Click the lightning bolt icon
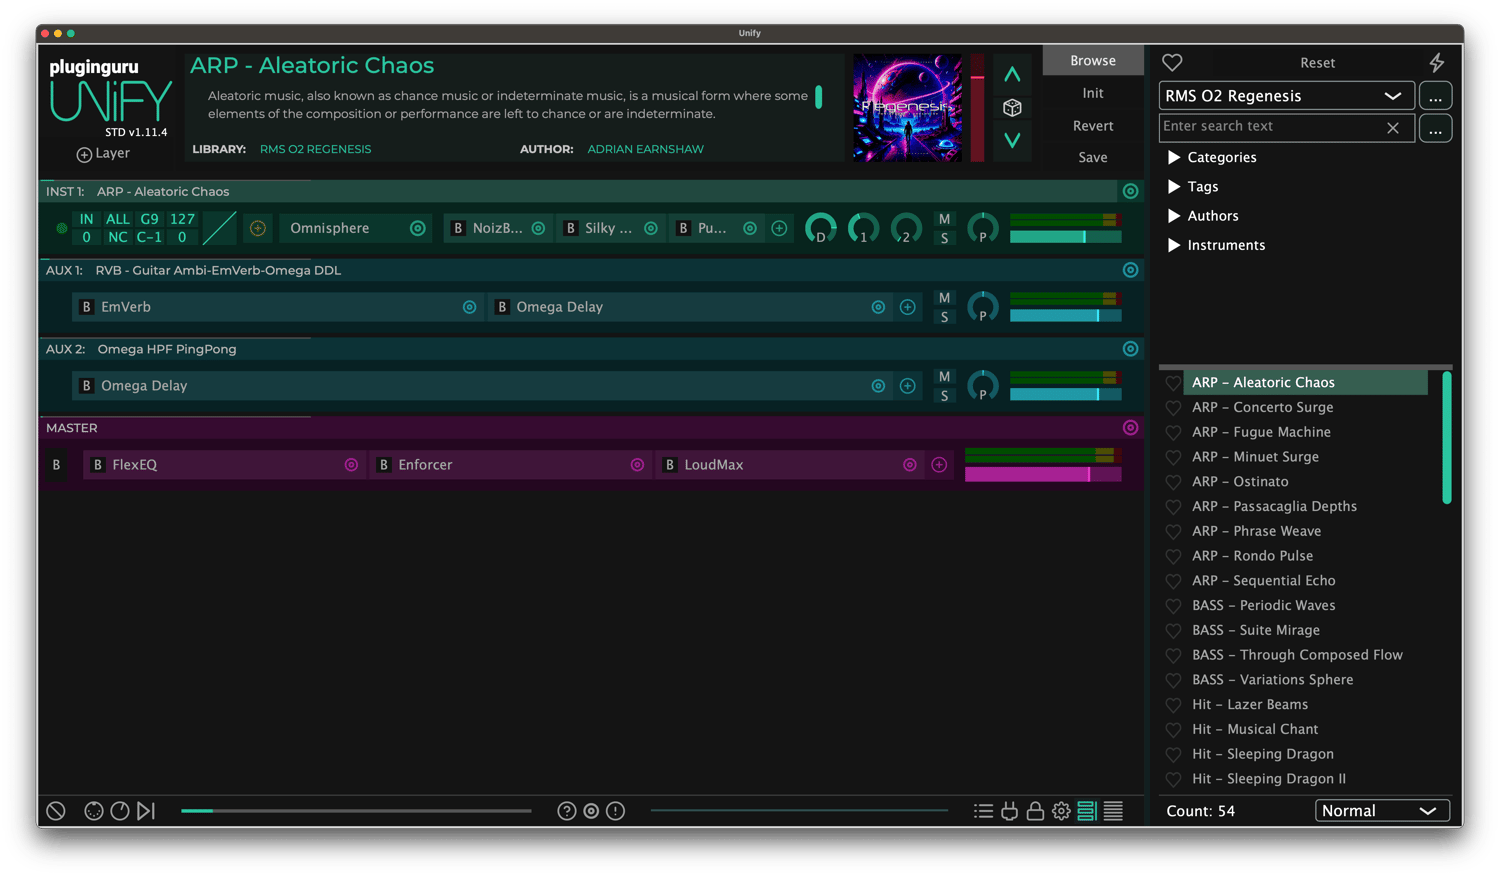This screenshot has height=876, width=1500. pyautogui.click(x=1437, y=63)
